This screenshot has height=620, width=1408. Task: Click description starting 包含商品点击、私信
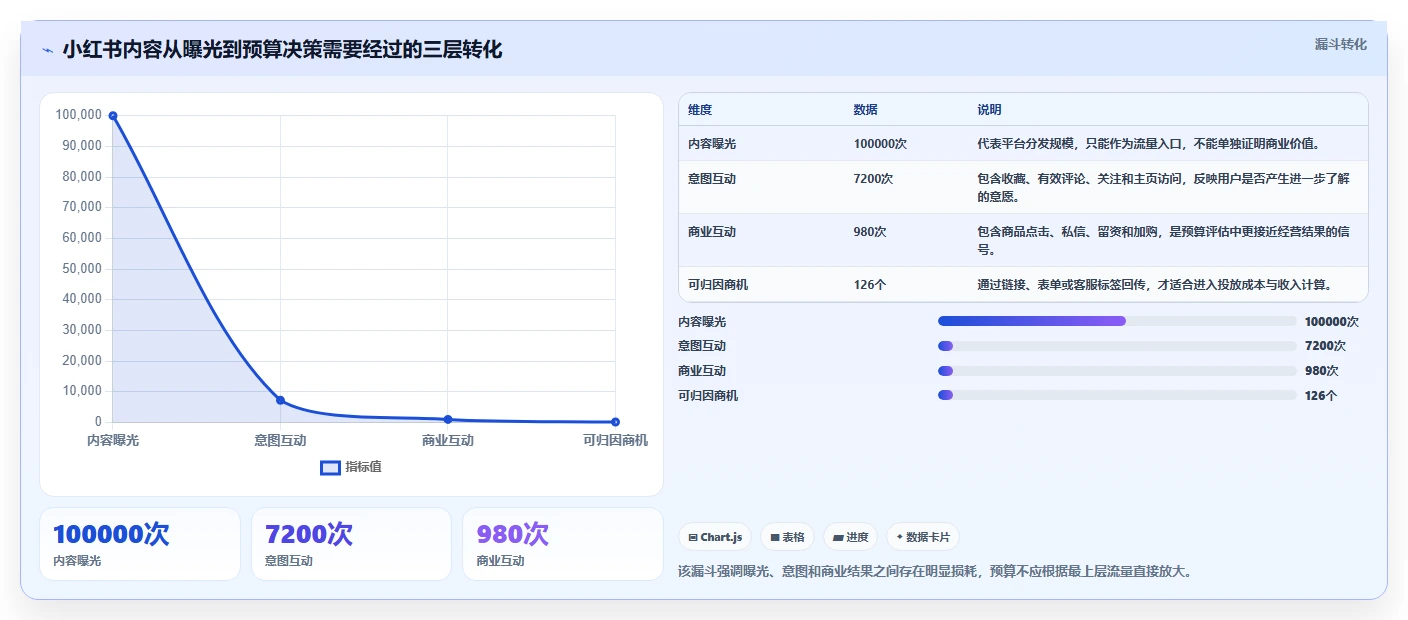pos(1164,241)
